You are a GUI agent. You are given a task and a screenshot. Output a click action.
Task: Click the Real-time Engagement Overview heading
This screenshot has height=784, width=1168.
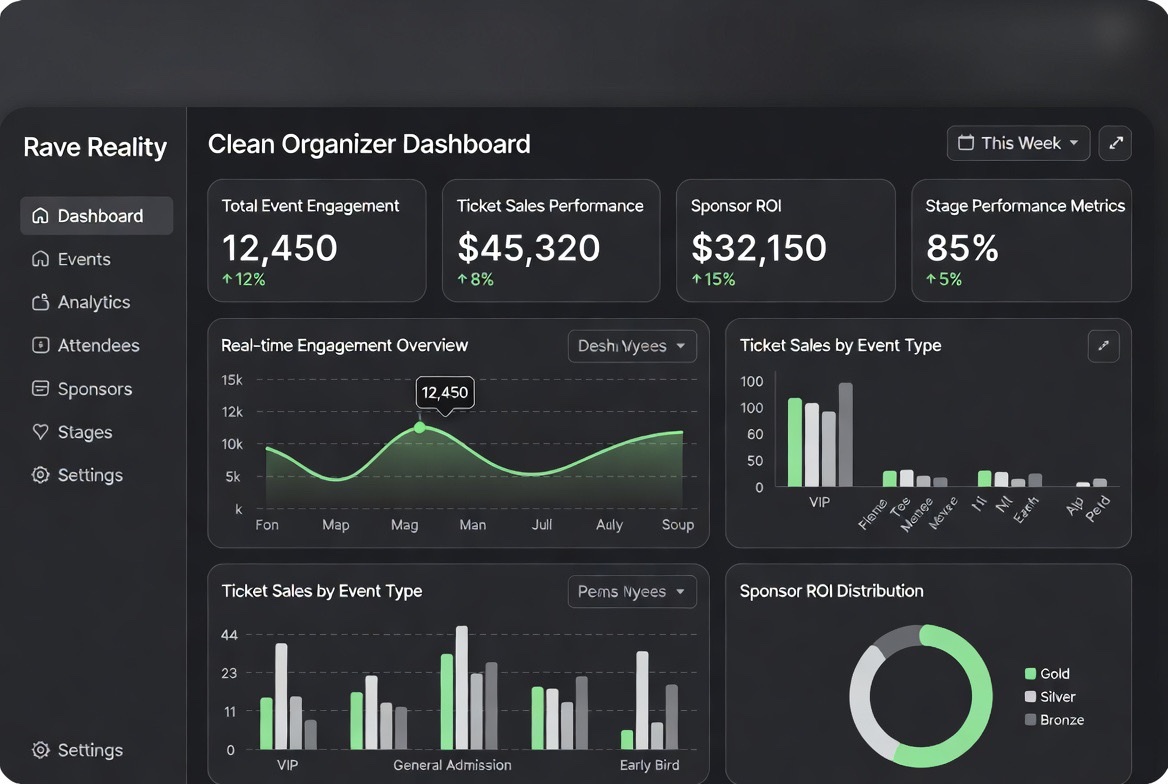click(344, 345)
